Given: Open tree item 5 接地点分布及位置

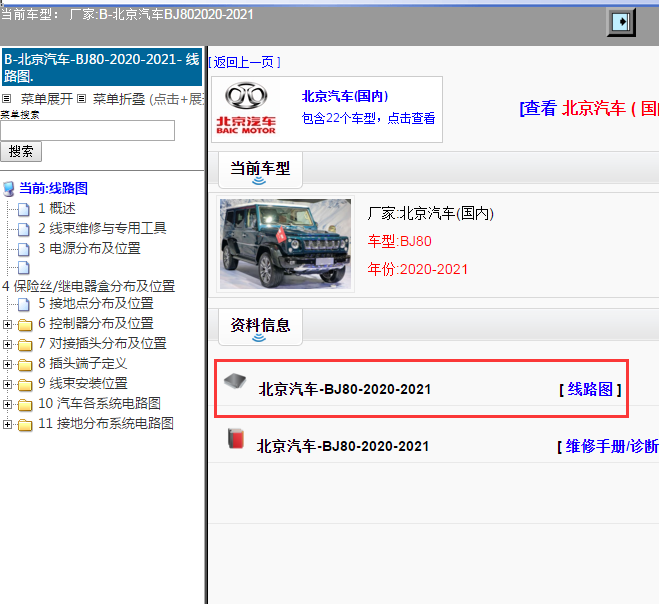Looking at the screenshot, I should point(96,303).
